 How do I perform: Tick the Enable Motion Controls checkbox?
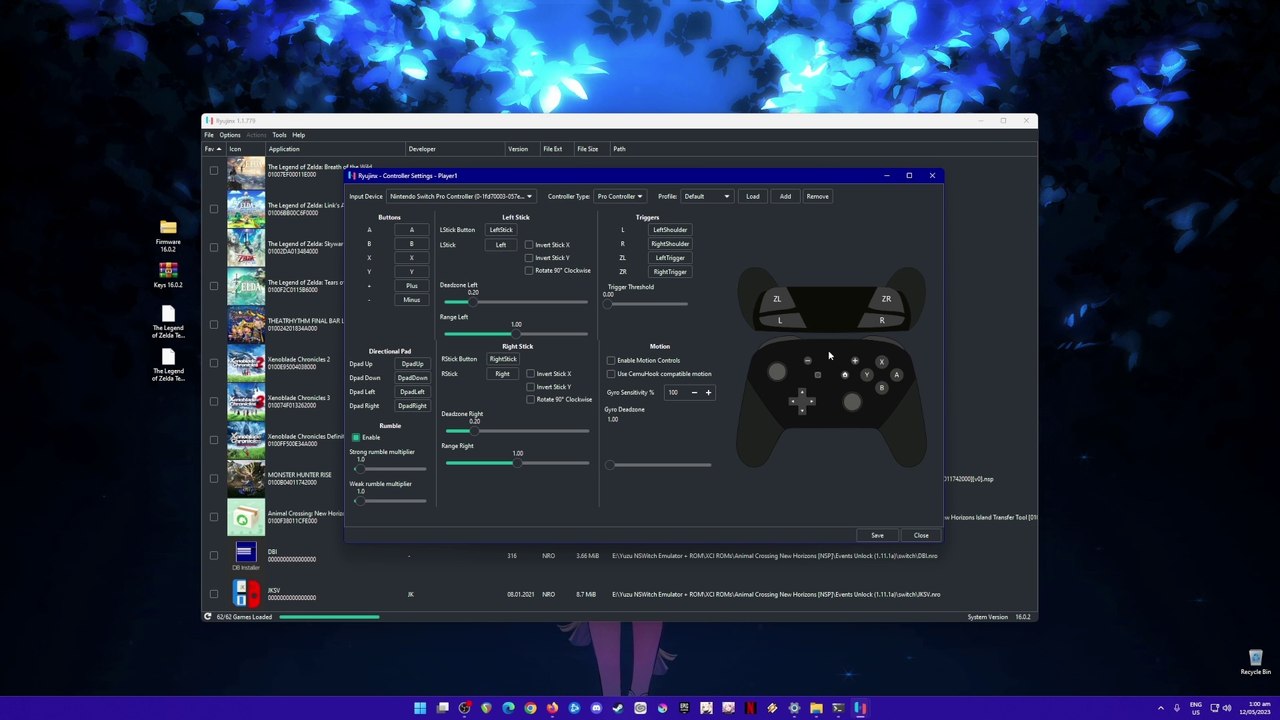tap(611, 360)
